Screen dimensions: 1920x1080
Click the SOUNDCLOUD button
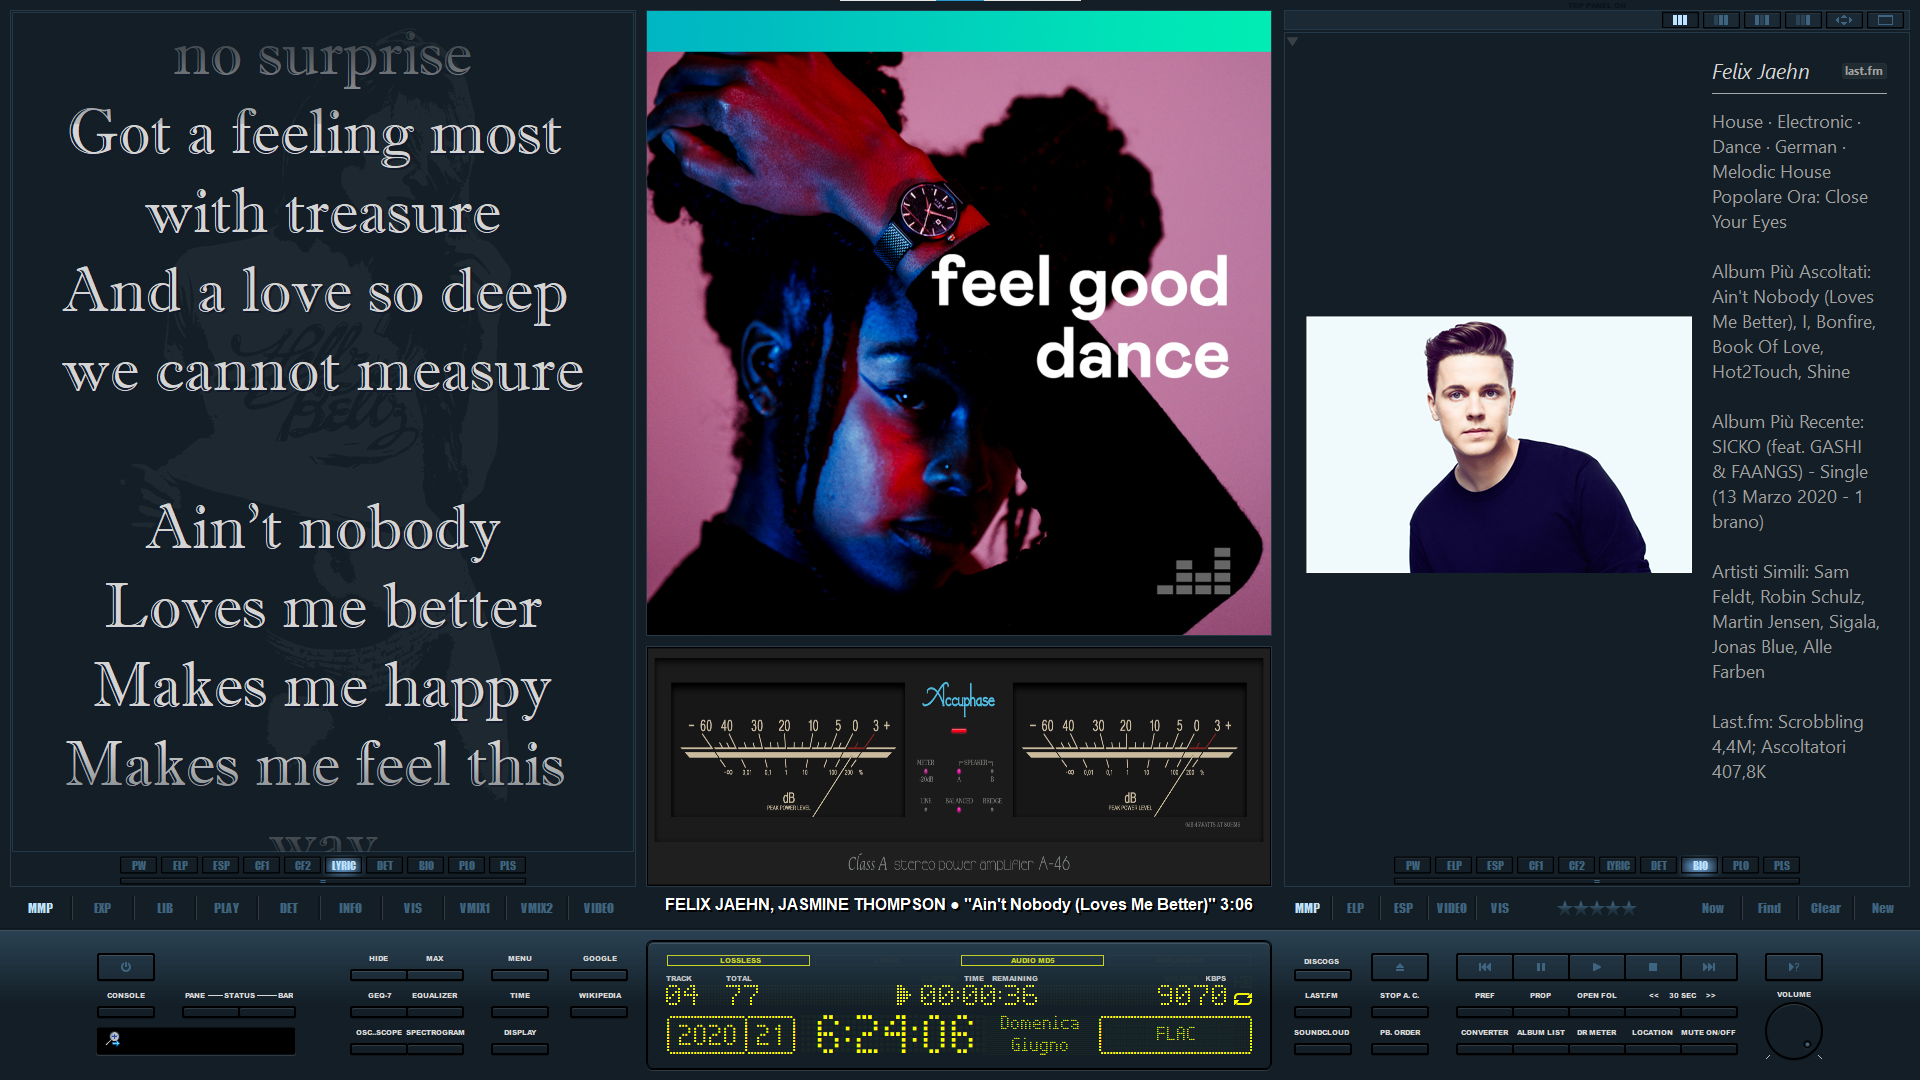click(x=1321, y=1049)
